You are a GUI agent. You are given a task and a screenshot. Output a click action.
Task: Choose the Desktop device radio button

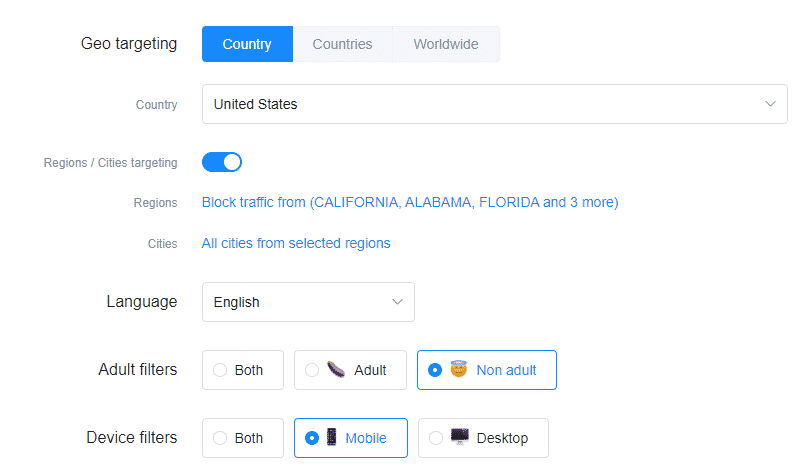click(436, 438)
